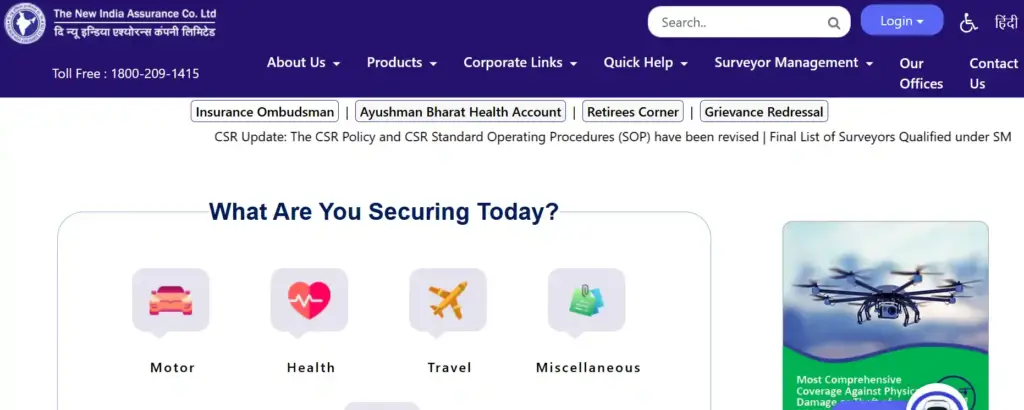1024x410 pixels.
Task: Expand the Corporate Links menu
Action: pos(520,62)
